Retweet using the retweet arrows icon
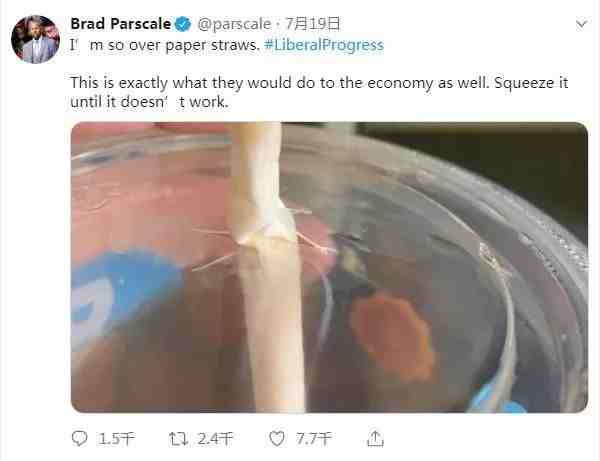 click(178, 438)
